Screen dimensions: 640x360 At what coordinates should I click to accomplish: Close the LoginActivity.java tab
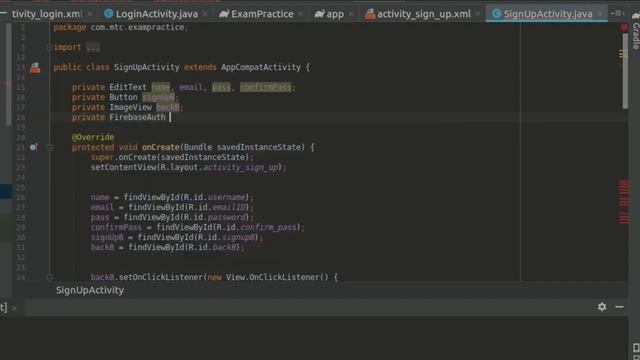click(205, 14)
